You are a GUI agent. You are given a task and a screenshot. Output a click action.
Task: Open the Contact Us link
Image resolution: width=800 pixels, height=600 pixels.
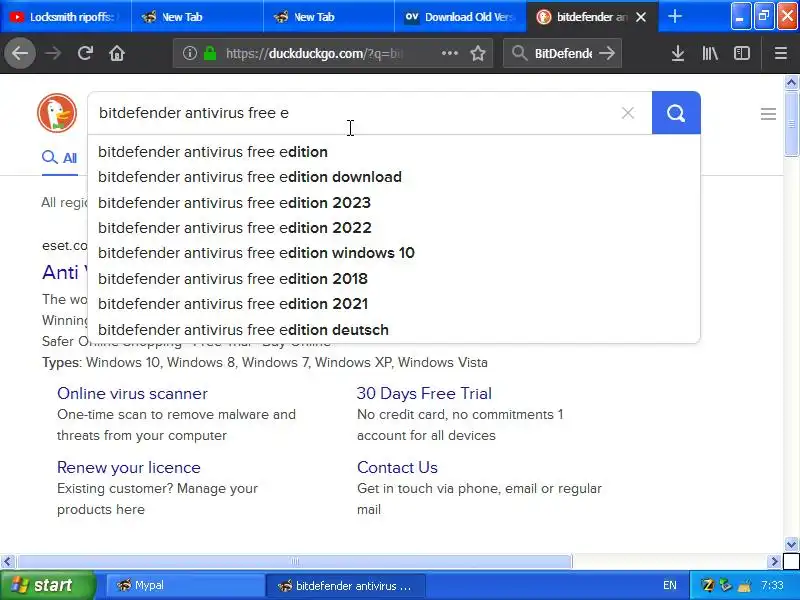tap(397, 467)
